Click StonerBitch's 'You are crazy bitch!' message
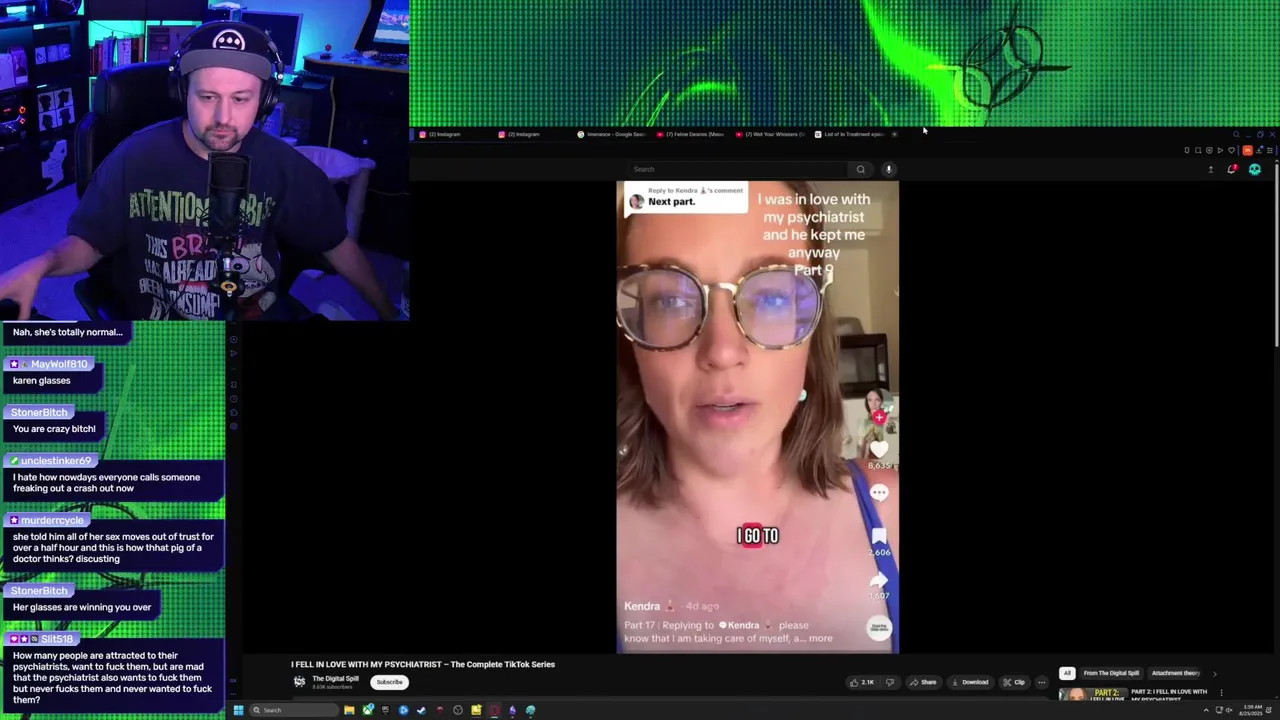The image size is (1280, 720). pyautogui.click(x=54, y=429)
